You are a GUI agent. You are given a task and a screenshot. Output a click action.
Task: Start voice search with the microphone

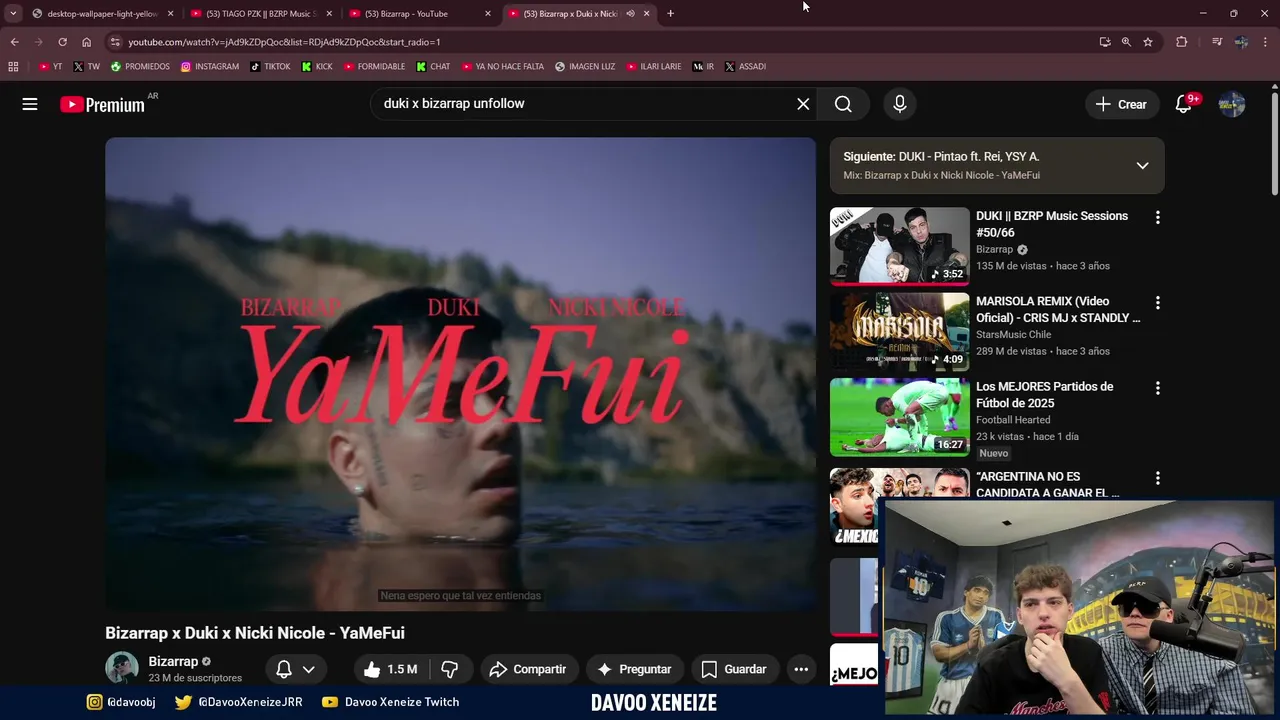[x=900, y=104]
